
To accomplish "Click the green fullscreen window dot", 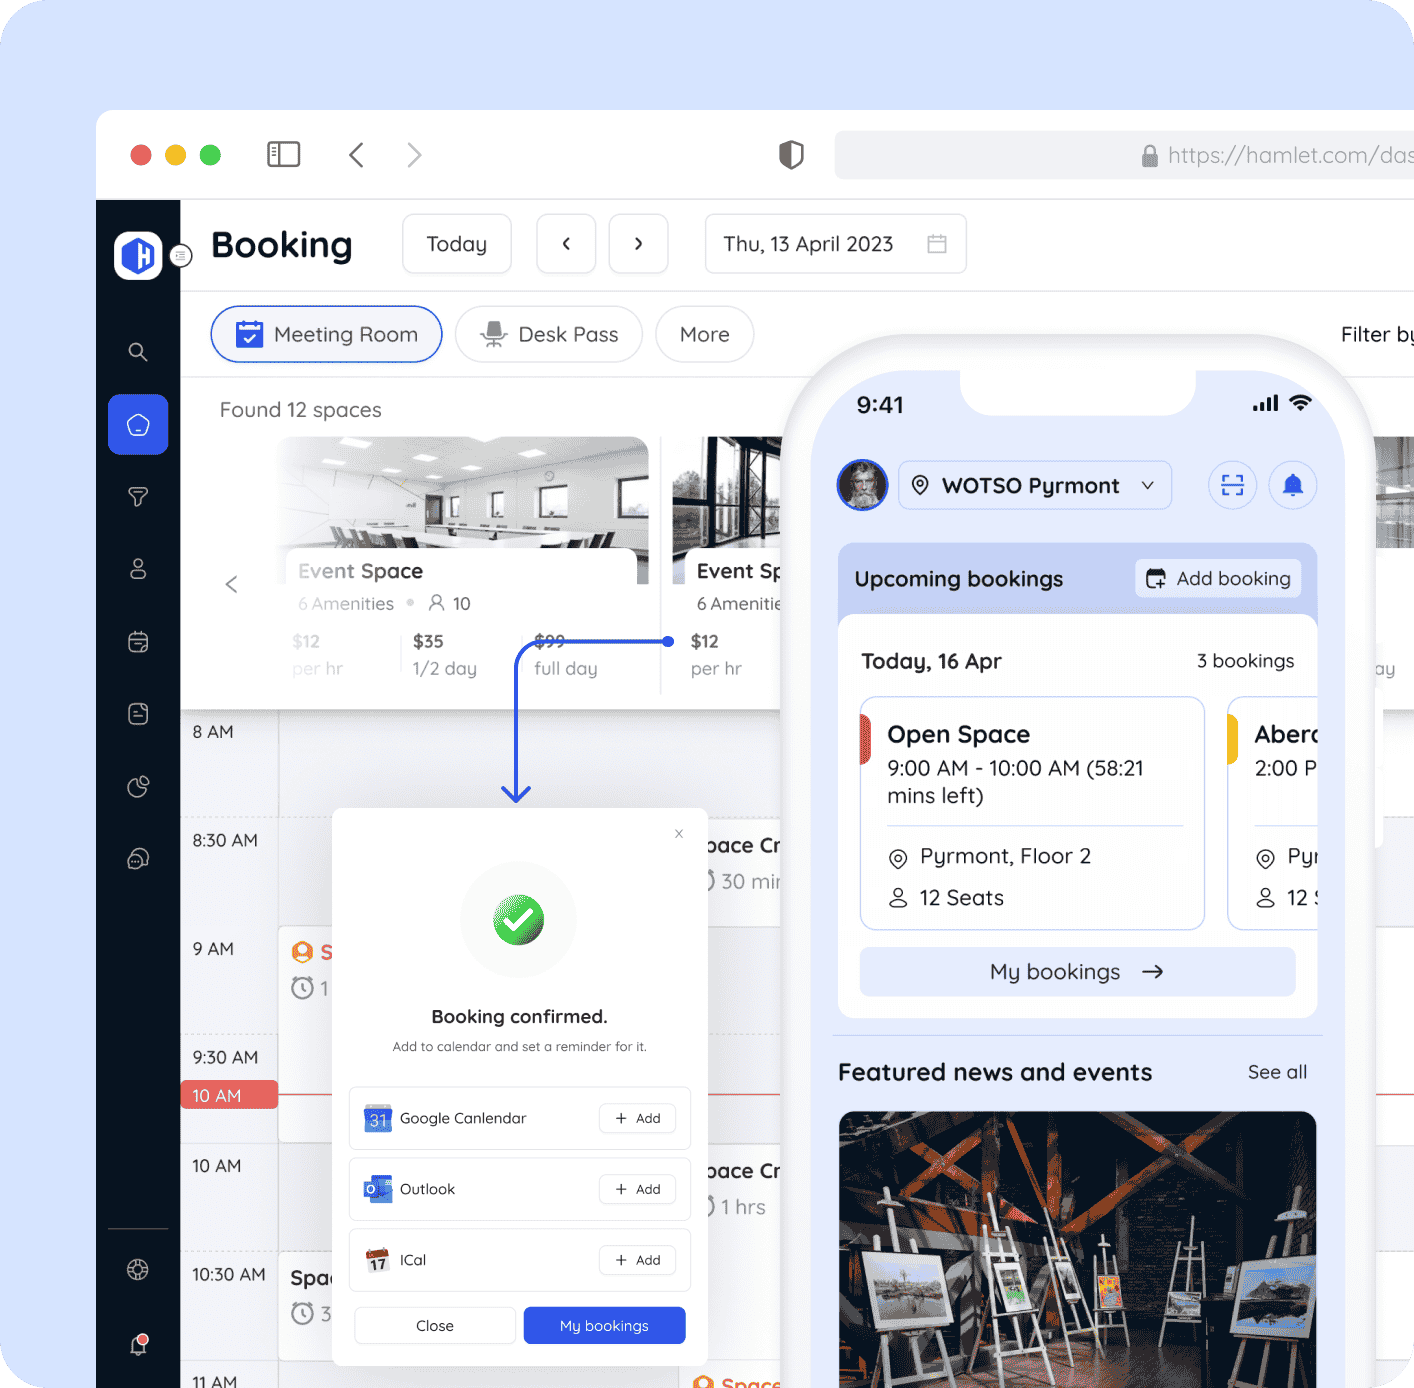I will [210, 155].
